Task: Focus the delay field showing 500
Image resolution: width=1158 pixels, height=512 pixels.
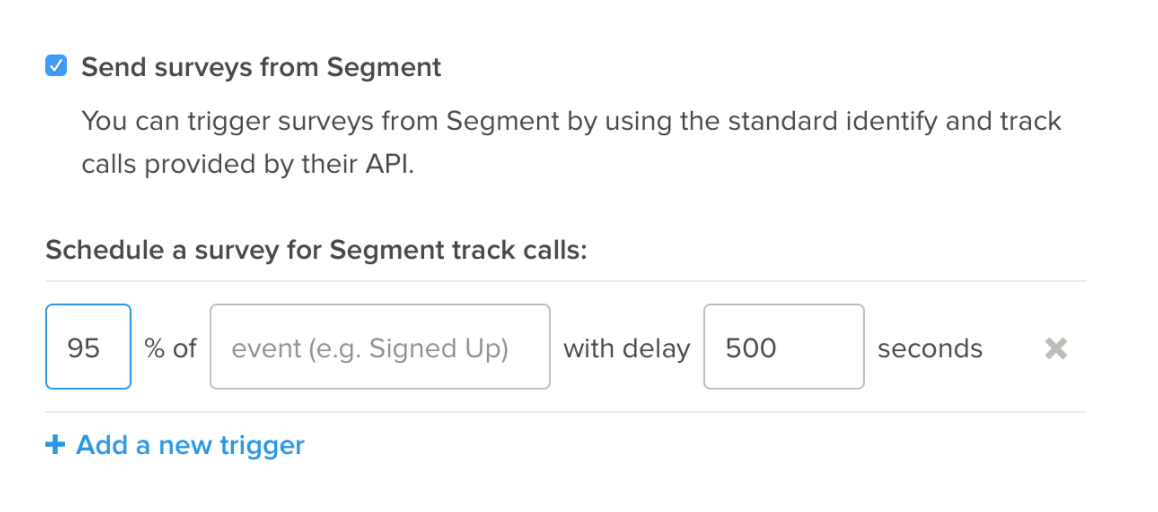Action: point(784,347)
